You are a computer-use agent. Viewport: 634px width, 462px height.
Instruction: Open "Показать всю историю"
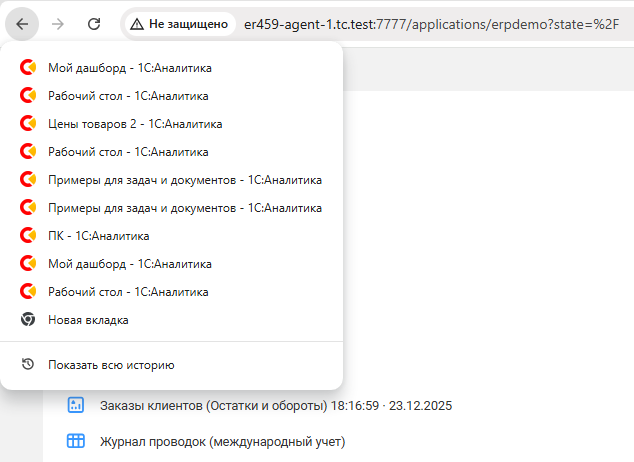click(111, 365)
